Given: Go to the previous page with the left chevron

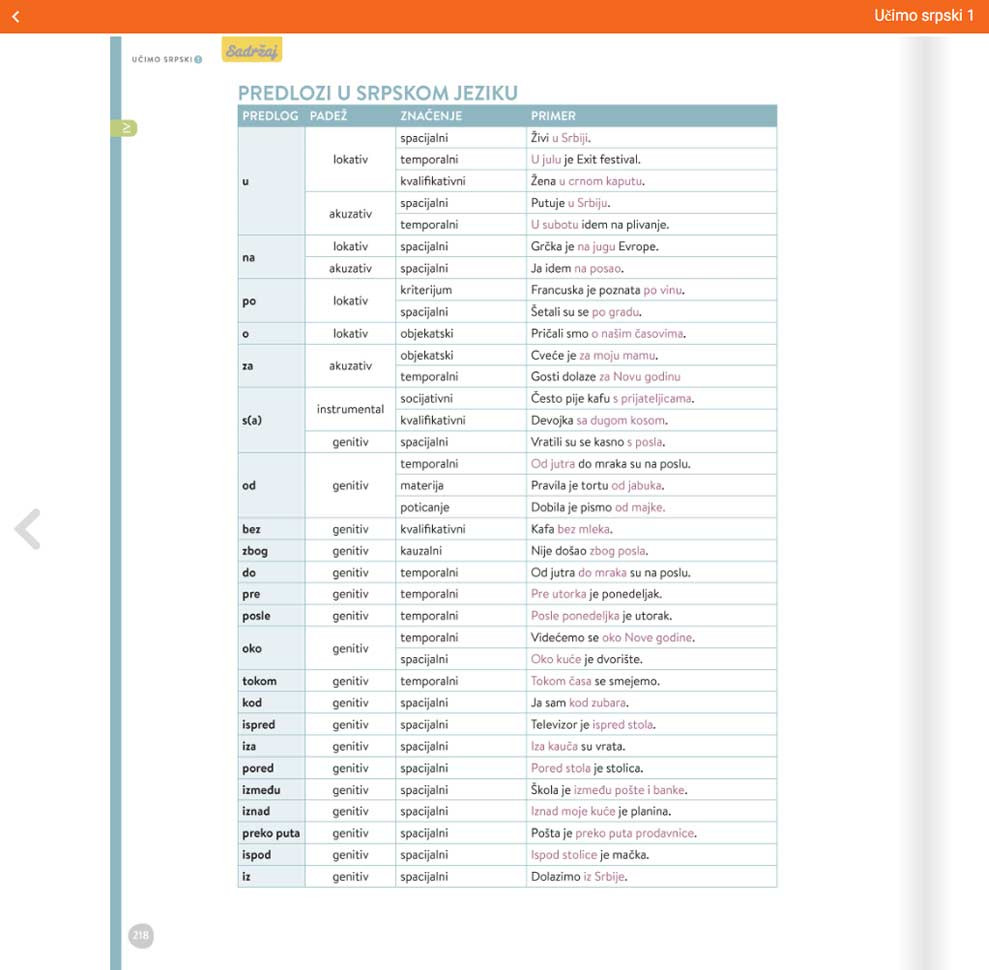Looking at the screenshot, I should tap(28, 529).
